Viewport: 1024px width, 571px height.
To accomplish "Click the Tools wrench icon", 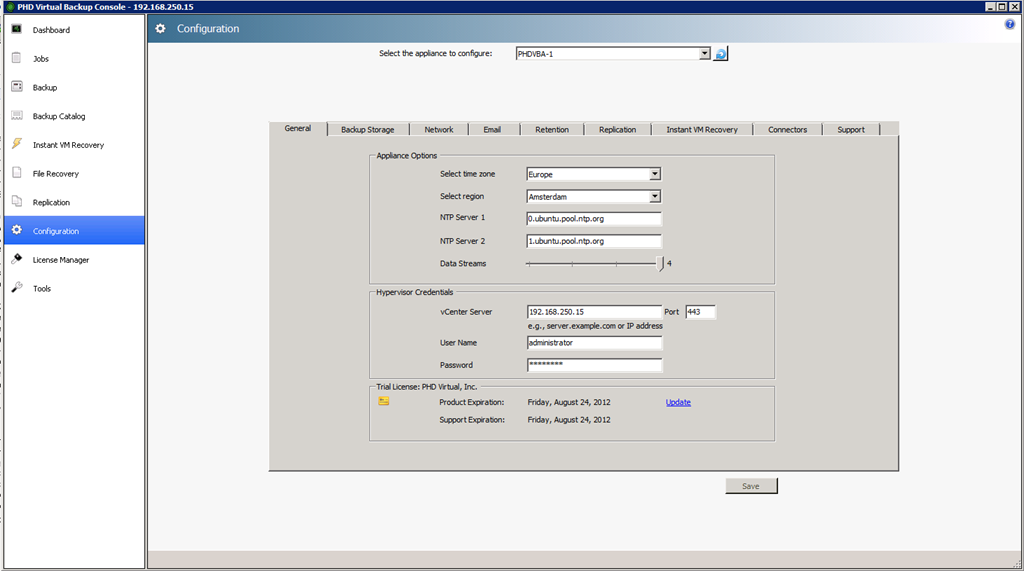I will (x=17, y=288).
